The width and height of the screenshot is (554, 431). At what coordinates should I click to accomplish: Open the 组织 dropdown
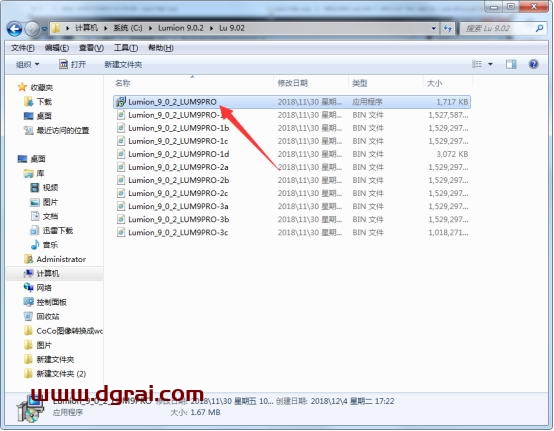(x=28, y=65)
